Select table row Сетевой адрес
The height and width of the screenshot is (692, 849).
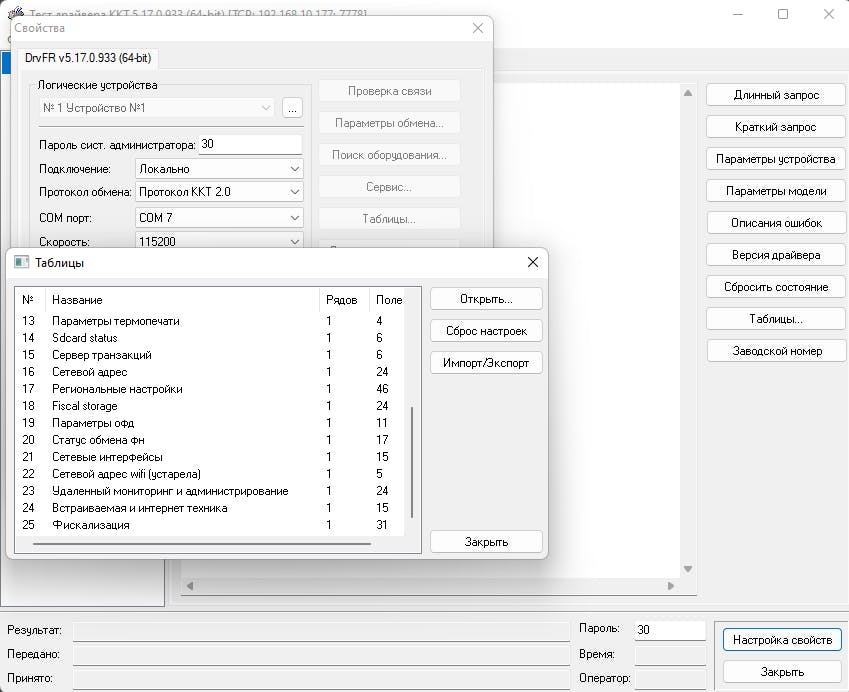[211, 371]
